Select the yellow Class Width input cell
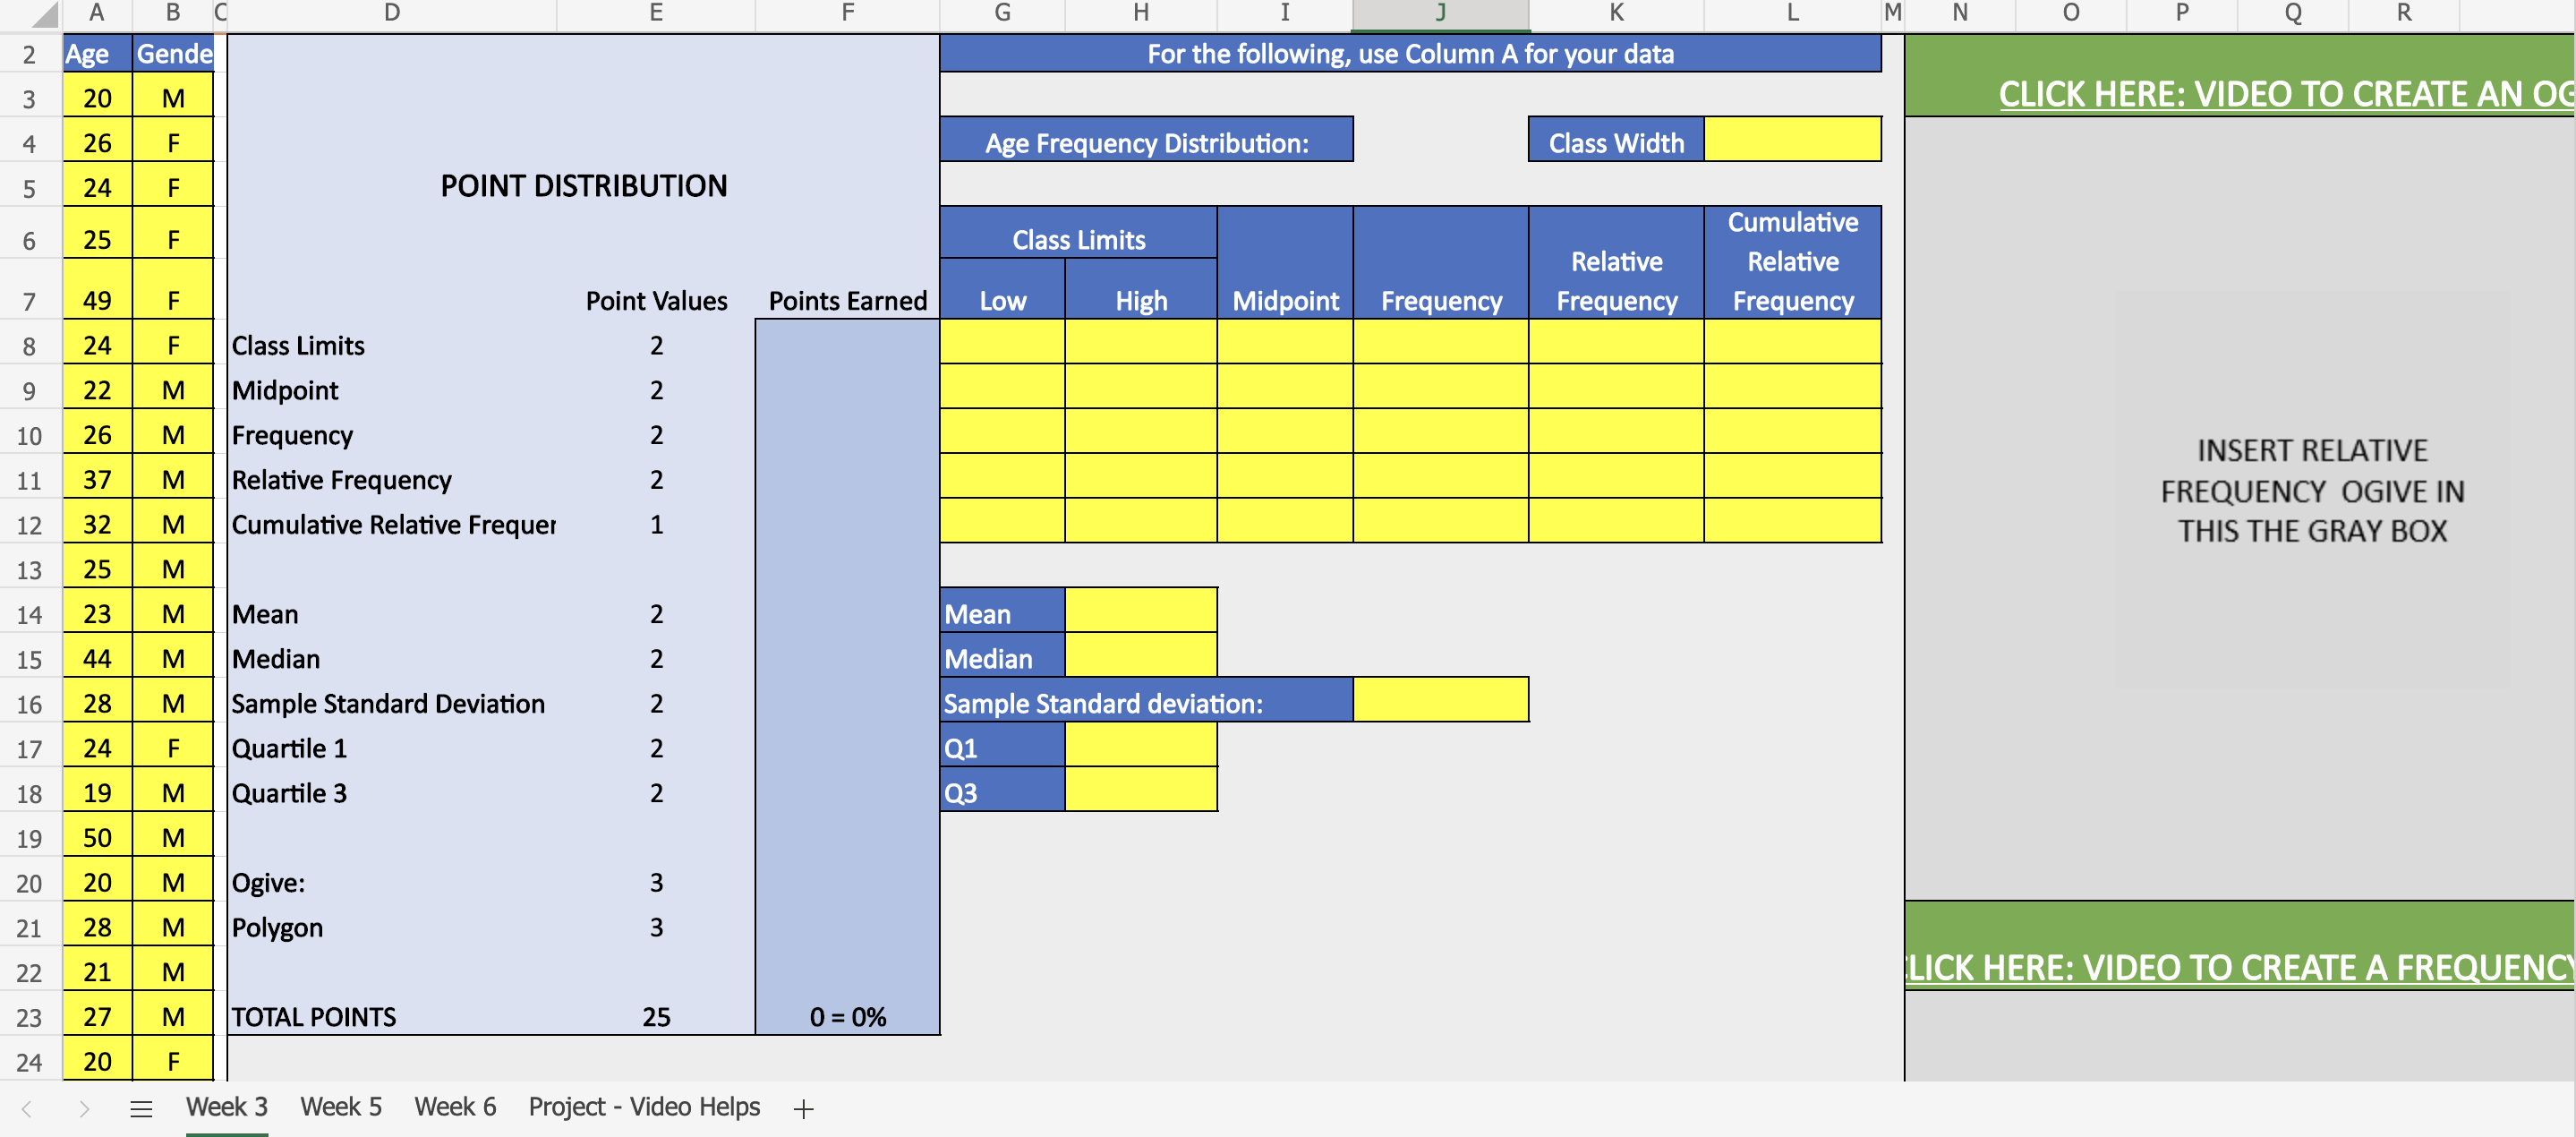The height and width of the screenshot is (1137, 2576). [x=1793, y=141]
